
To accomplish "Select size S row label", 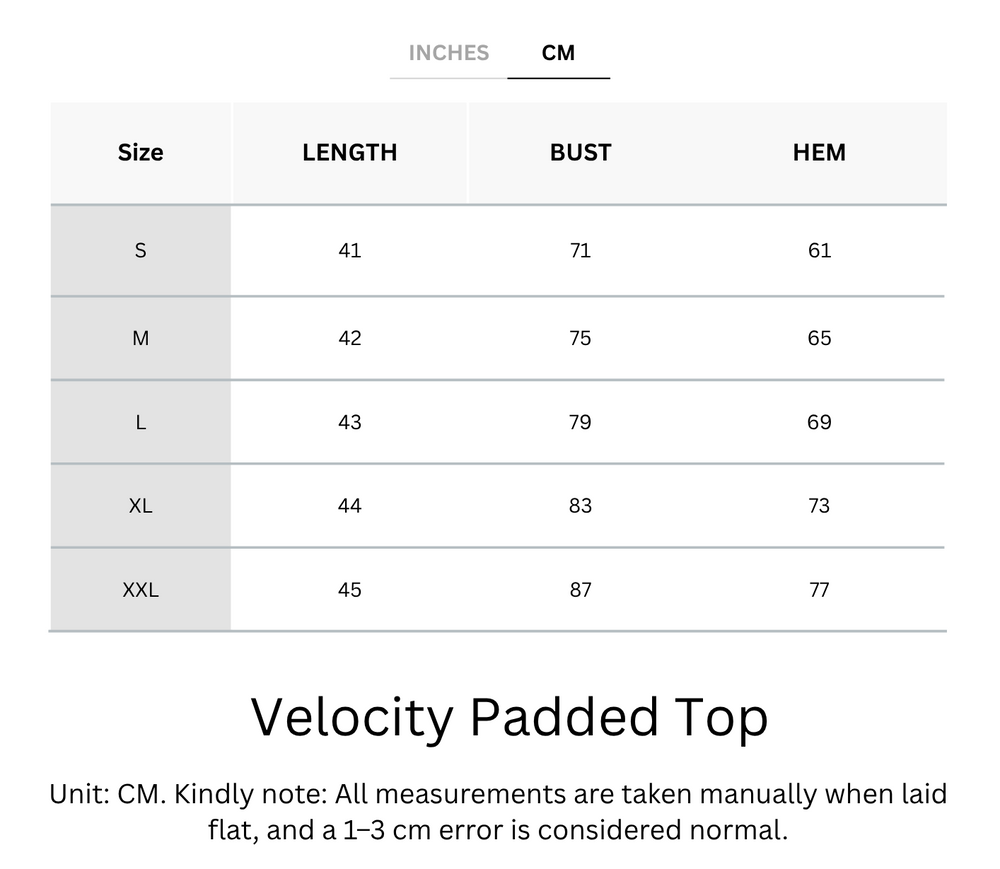I will [x=140, y=250].
